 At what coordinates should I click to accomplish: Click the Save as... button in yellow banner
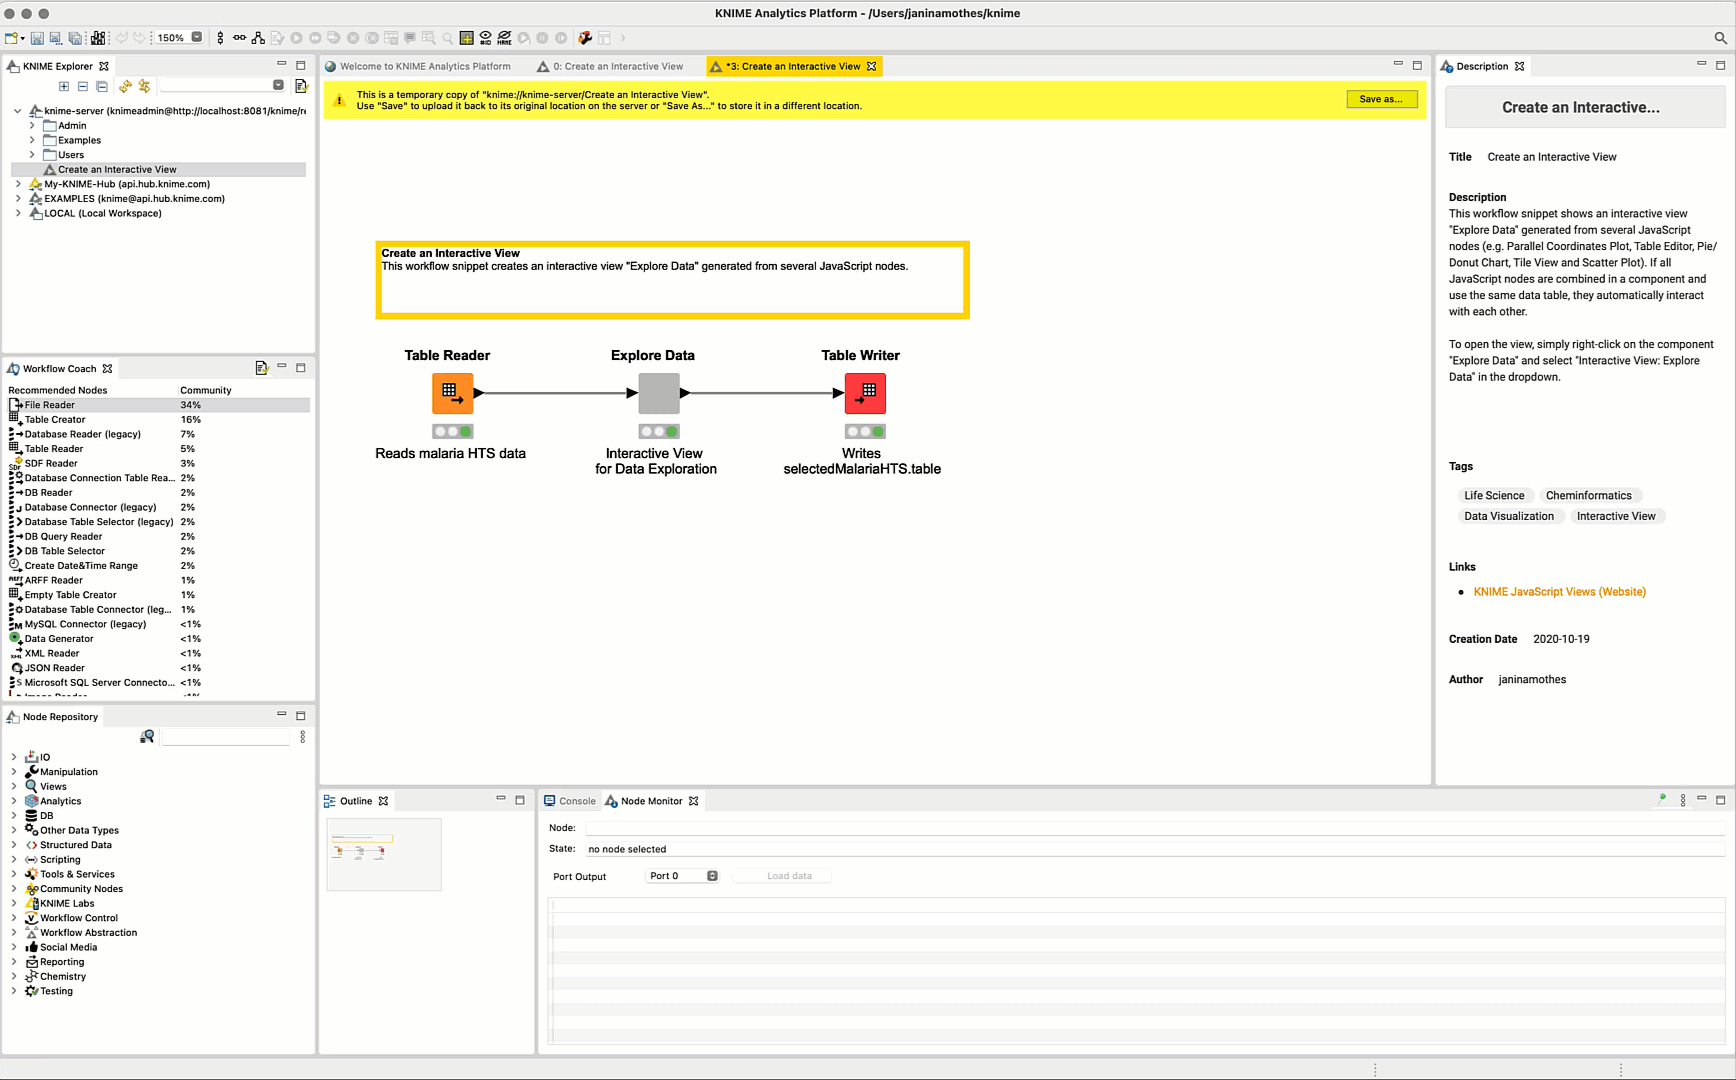(x=1381, y=99)
